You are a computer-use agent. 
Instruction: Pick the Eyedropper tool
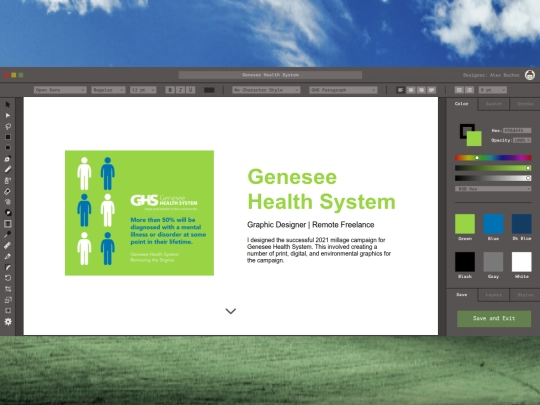coord(8,235)
